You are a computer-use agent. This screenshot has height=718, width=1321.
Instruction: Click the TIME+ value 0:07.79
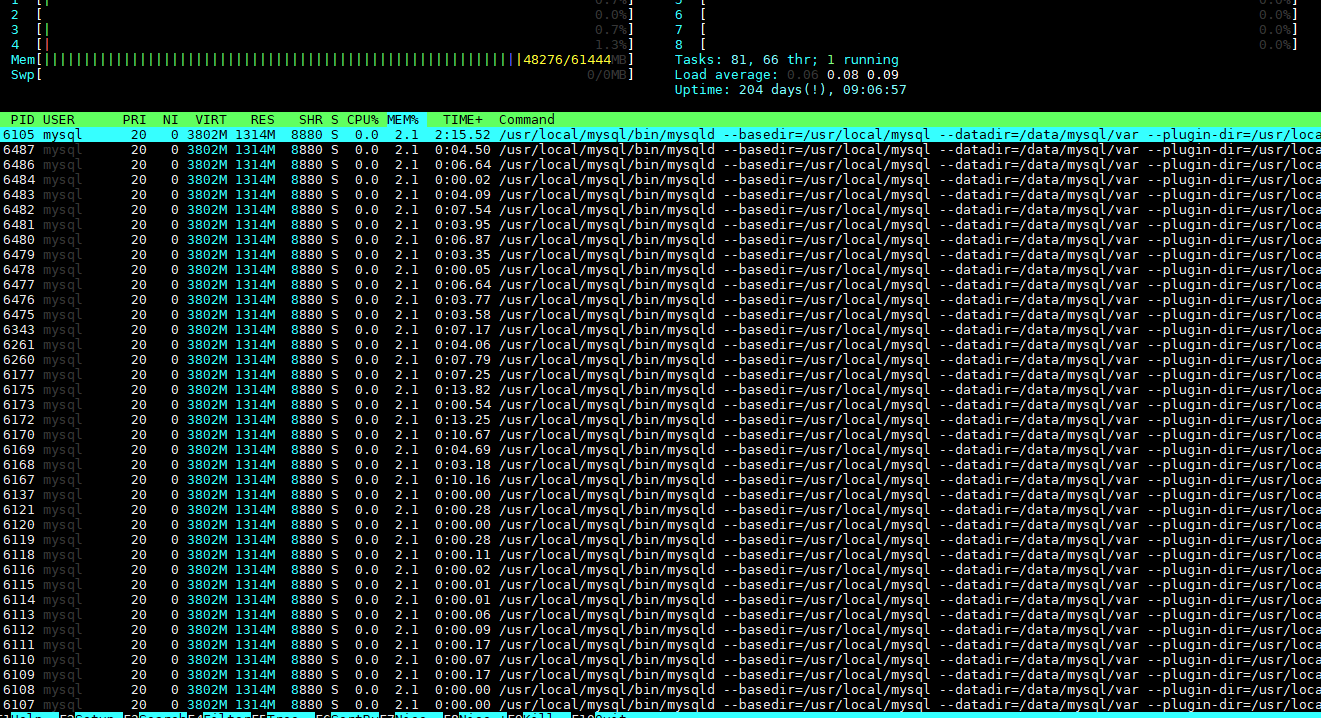point(463,360)
